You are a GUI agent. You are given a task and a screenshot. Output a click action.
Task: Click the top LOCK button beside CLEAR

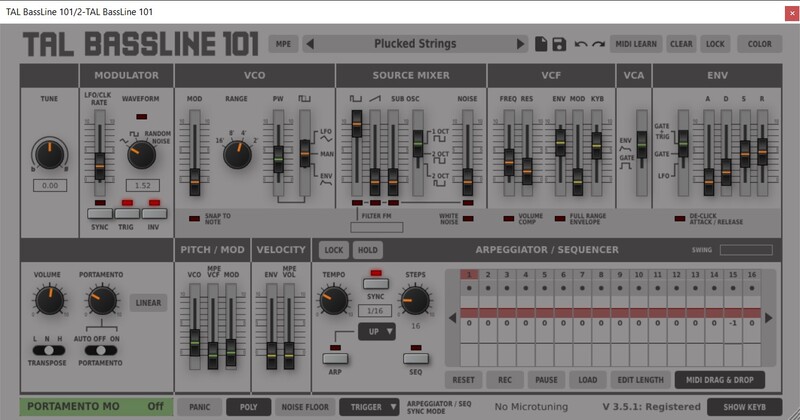click(715, 44)
